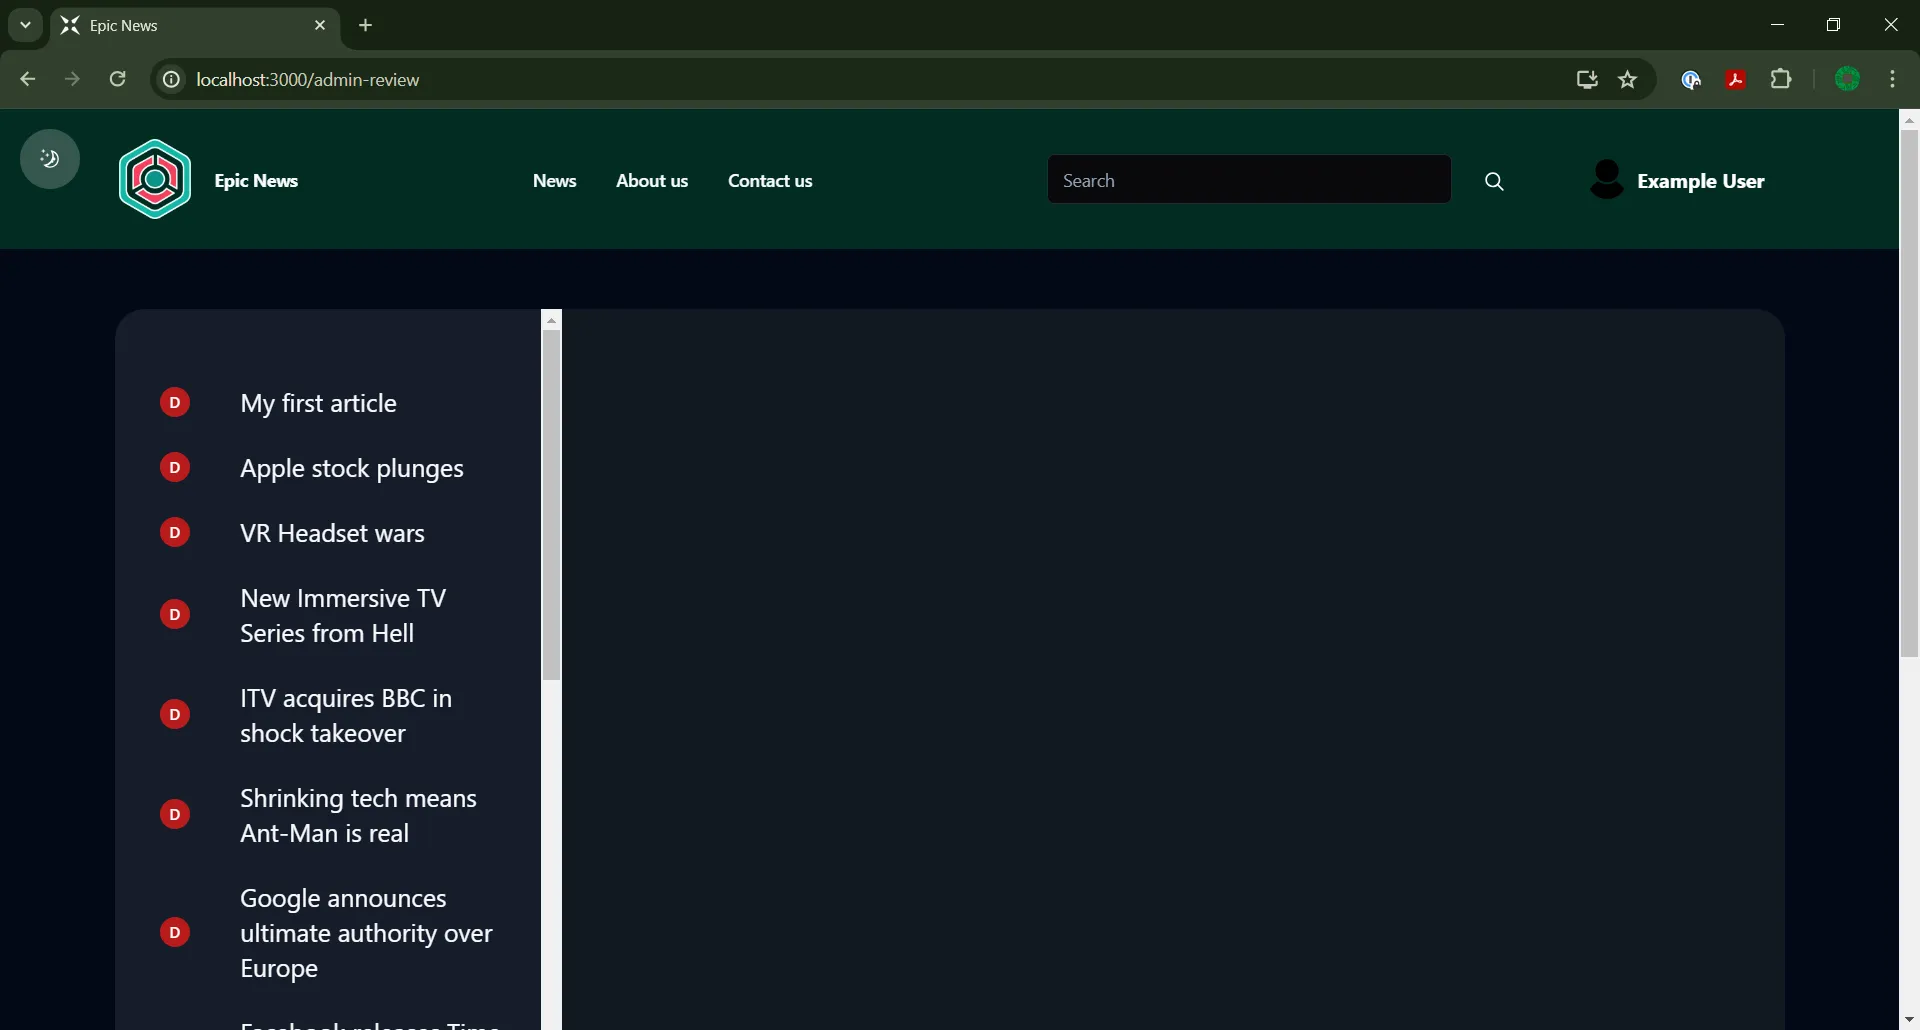
Task: Click the article list scrollbar up arrow
Action: coord(551,320)
